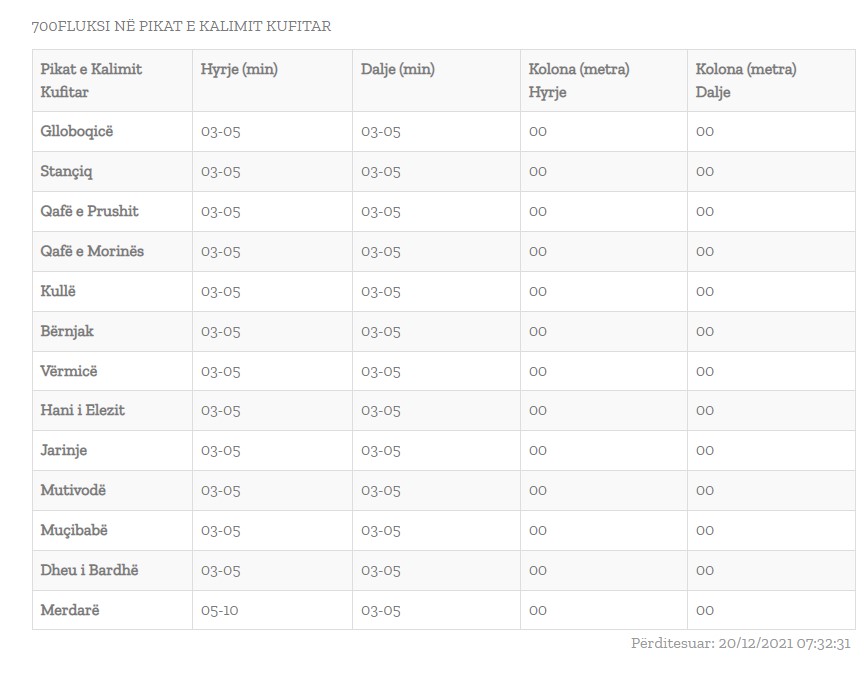The image size is (864, 674).
Task: Select the Muçibabë row name
Action: click(74, 531)
